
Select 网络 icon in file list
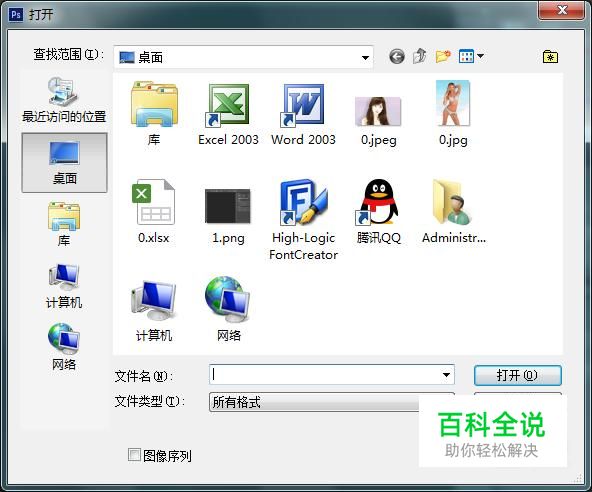(228, 309)
